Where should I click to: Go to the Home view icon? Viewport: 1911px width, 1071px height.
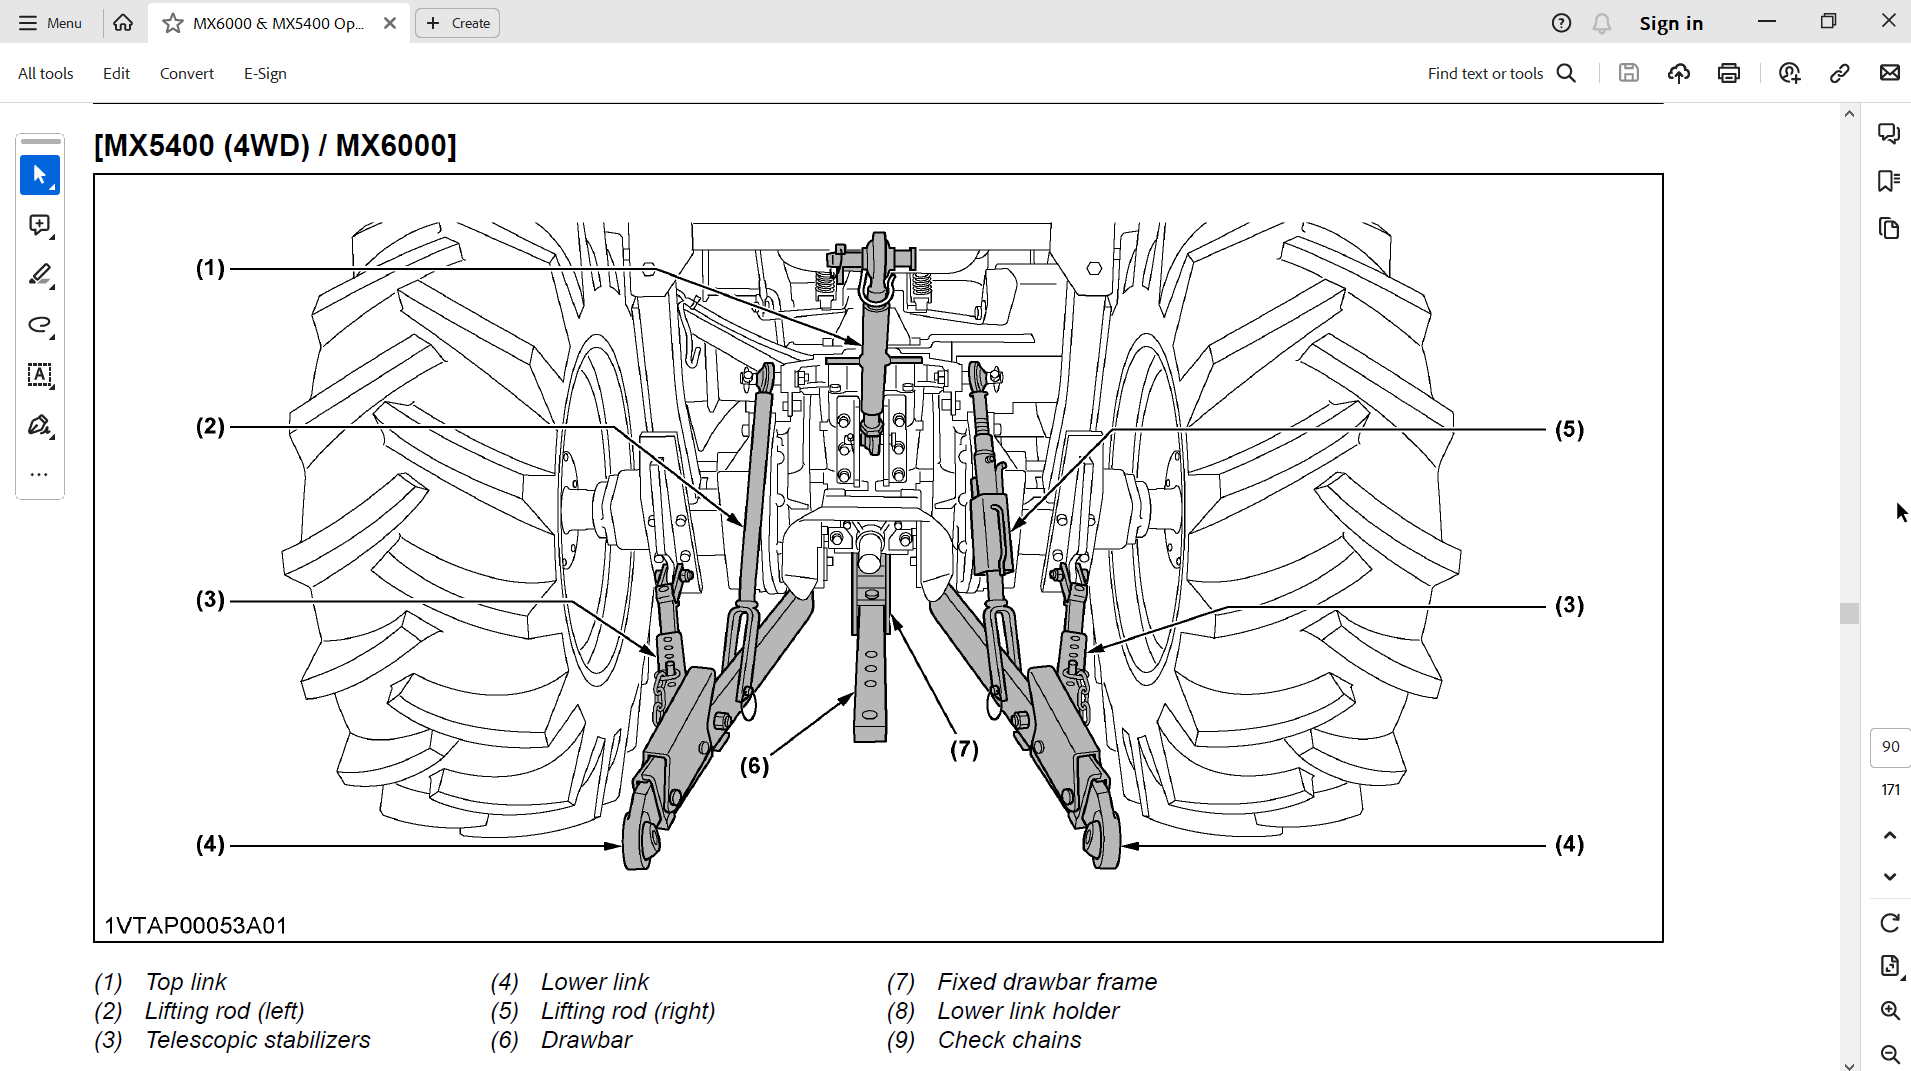coord(123,23)
